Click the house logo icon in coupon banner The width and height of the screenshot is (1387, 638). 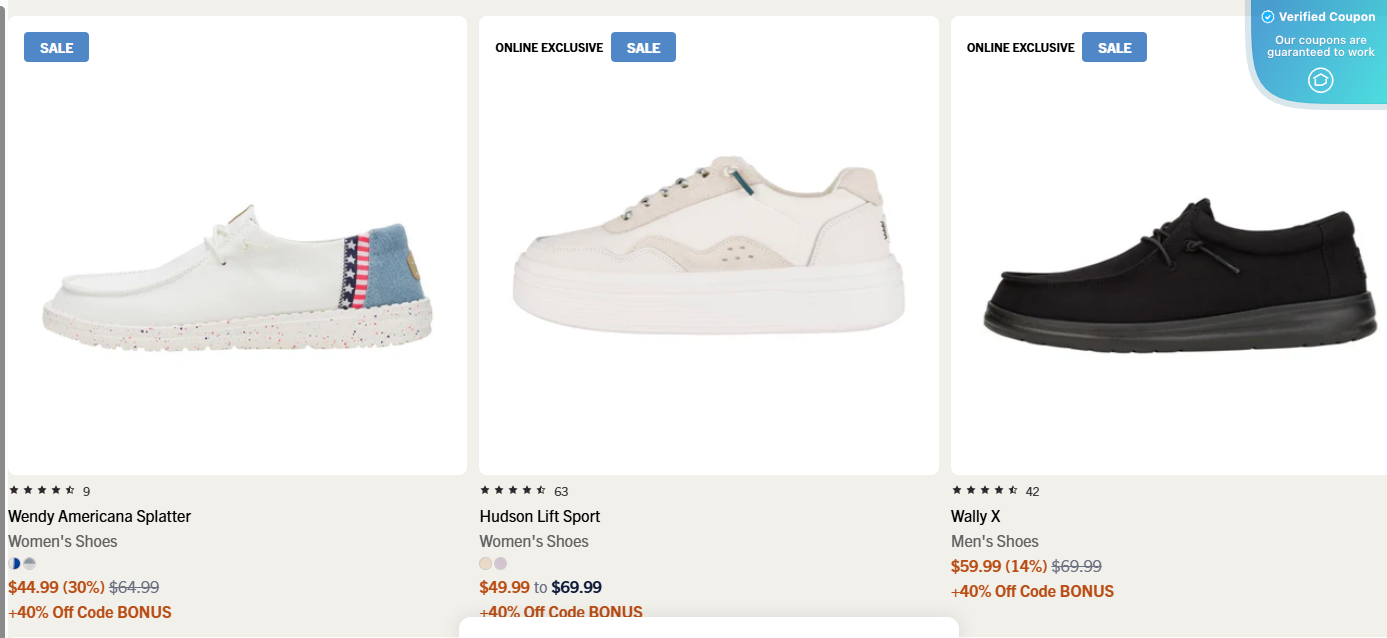click(1320, 80)
